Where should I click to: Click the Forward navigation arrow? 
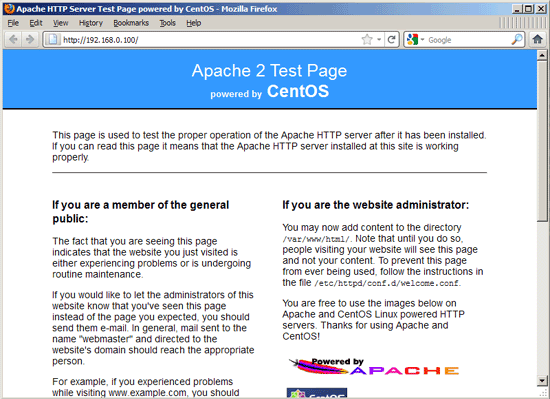(x=30, y=39)
